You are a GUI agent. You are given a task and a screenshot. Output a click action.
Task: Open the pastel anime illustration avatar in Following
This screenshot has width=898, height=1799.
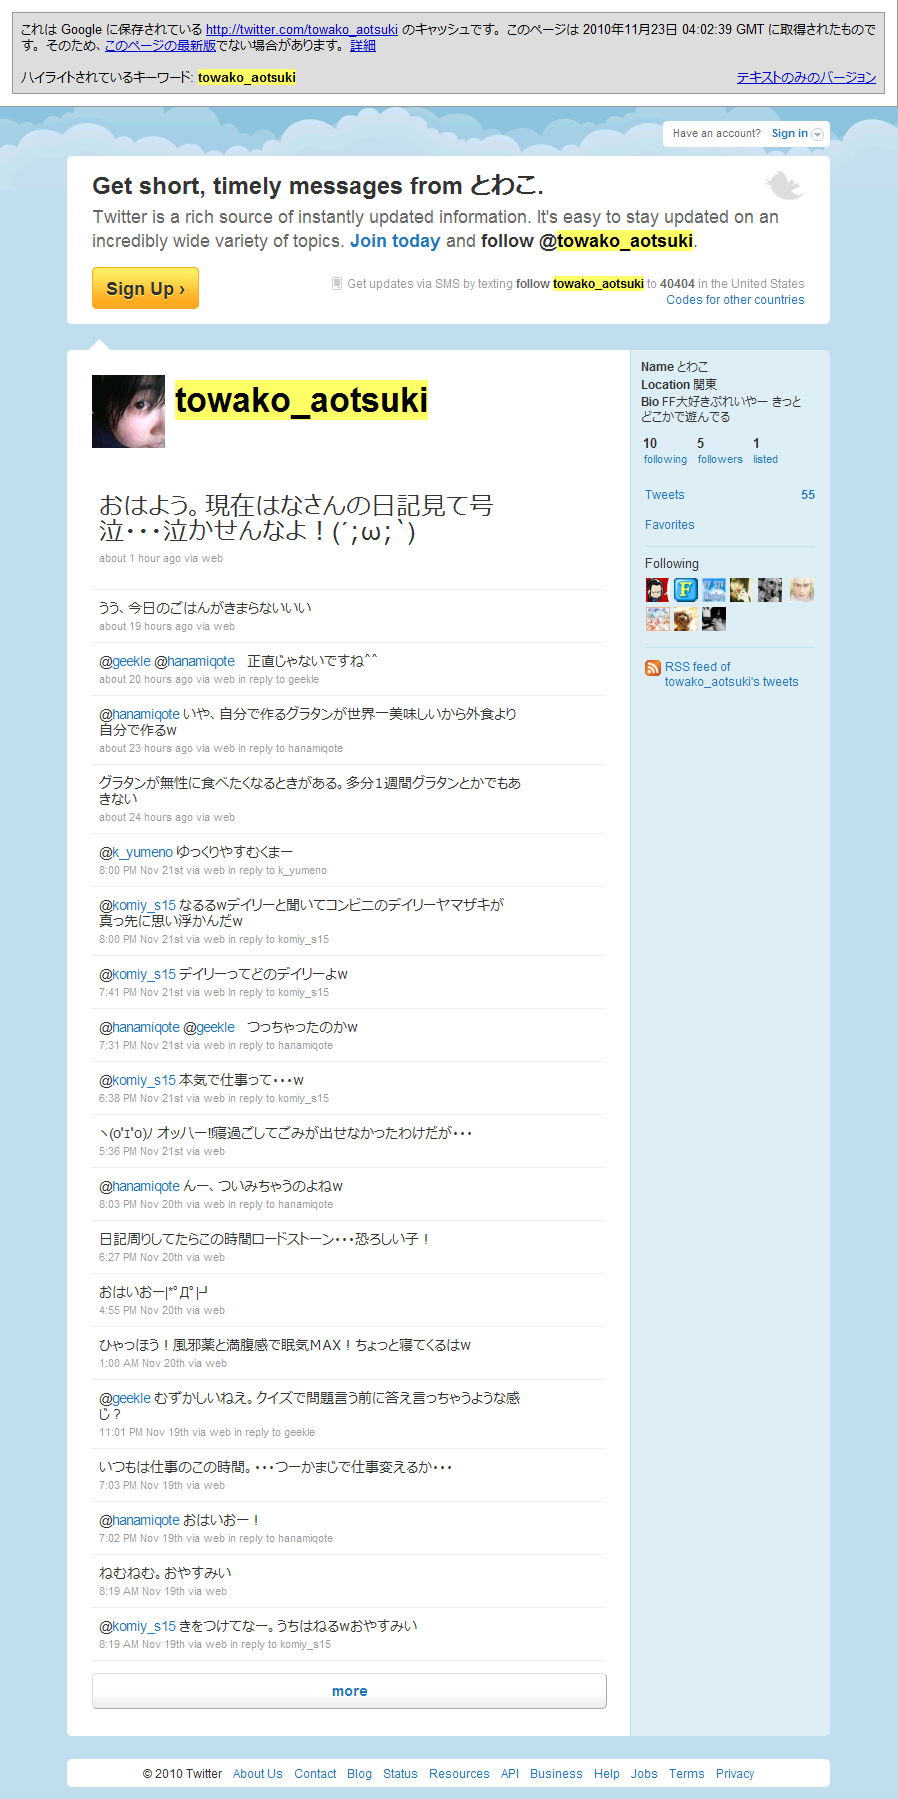657,619
